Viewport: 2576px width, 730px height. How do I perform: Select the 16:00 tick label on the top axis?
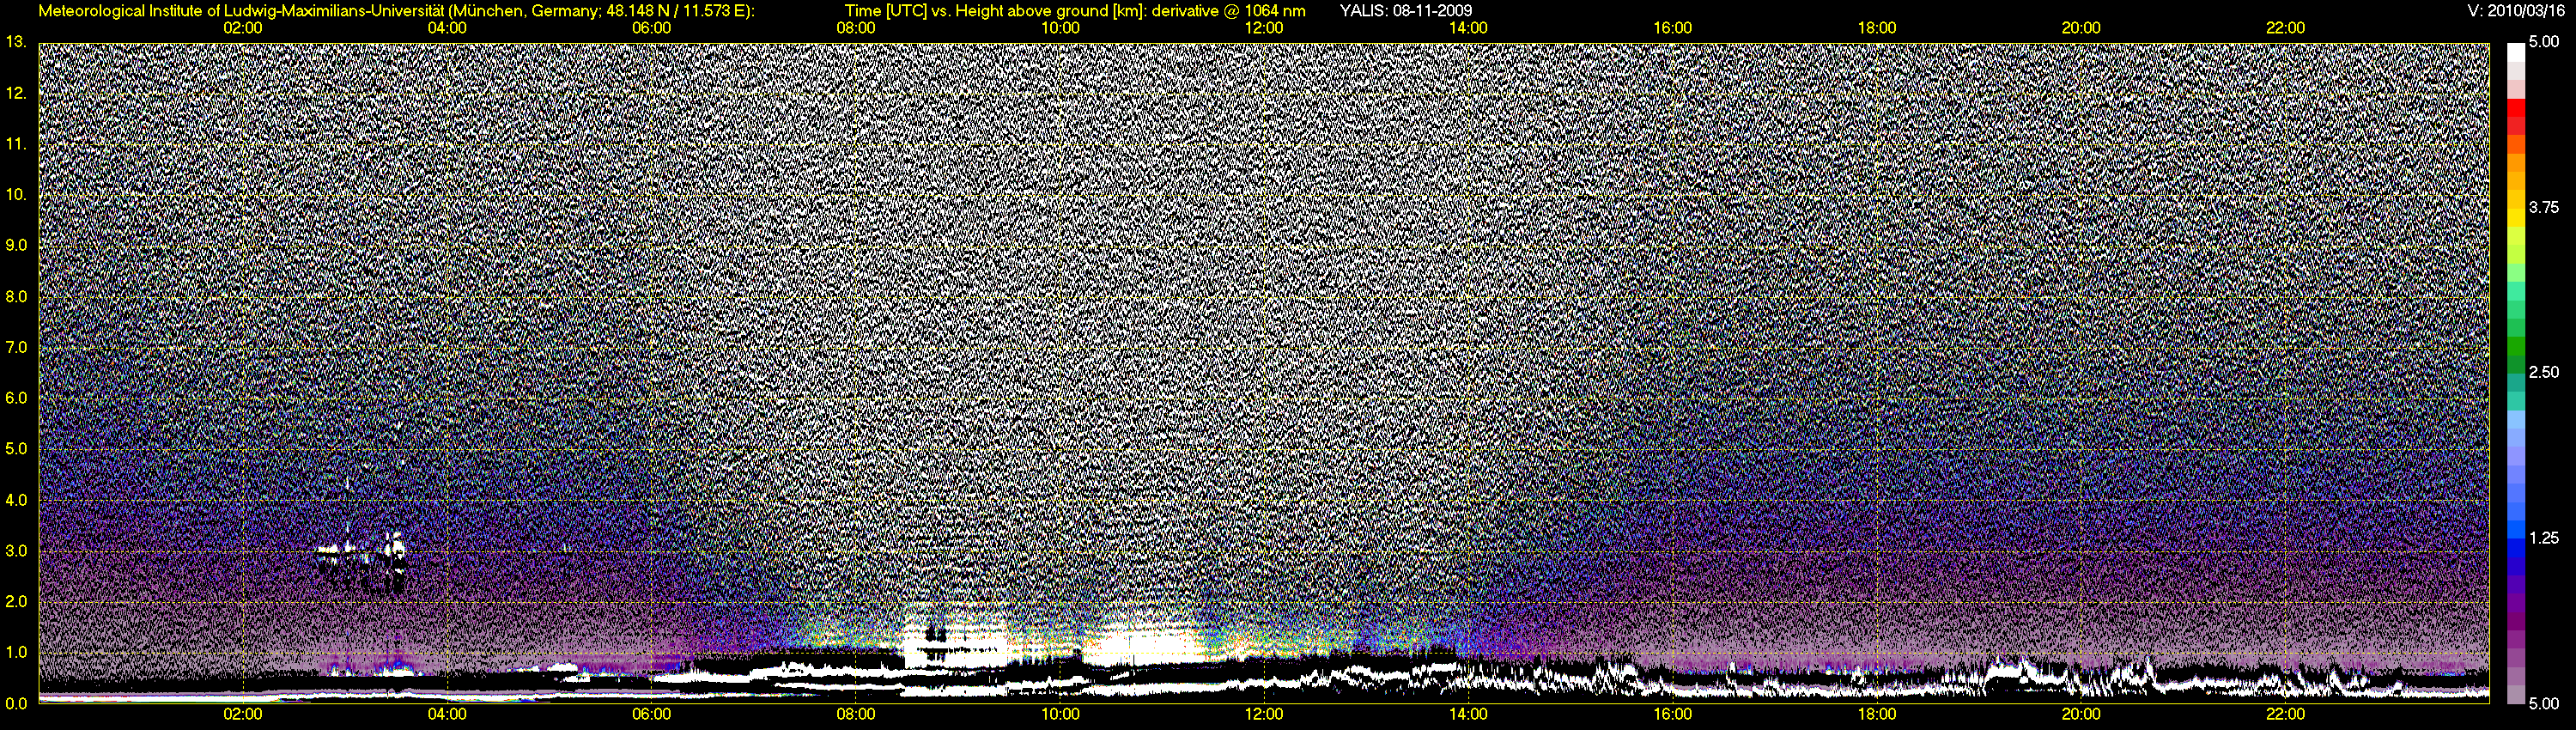coord(1673,28)
